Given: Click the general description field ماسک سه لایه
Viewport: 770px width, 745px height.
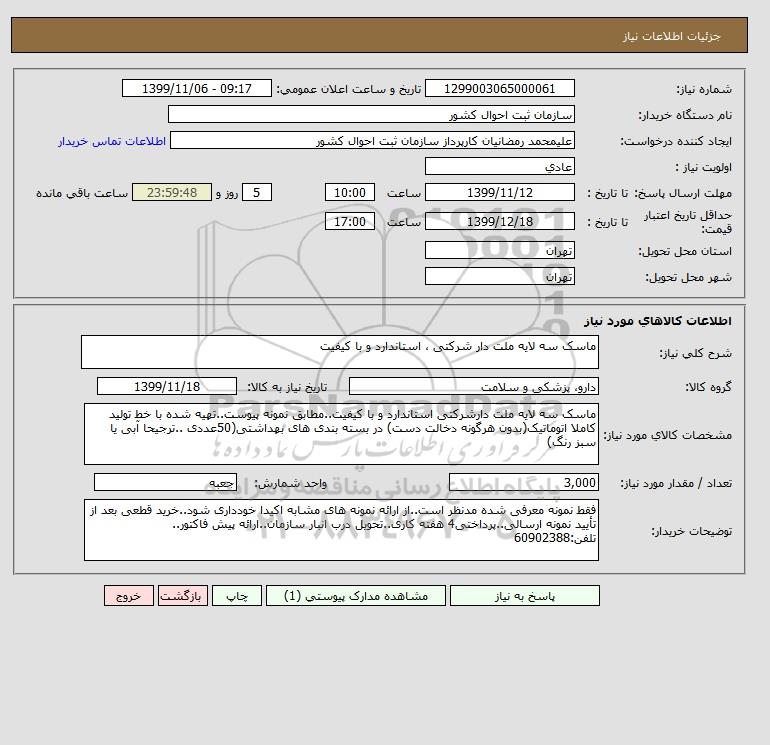Looking at the screenshot, I should [x=340, y=352].
